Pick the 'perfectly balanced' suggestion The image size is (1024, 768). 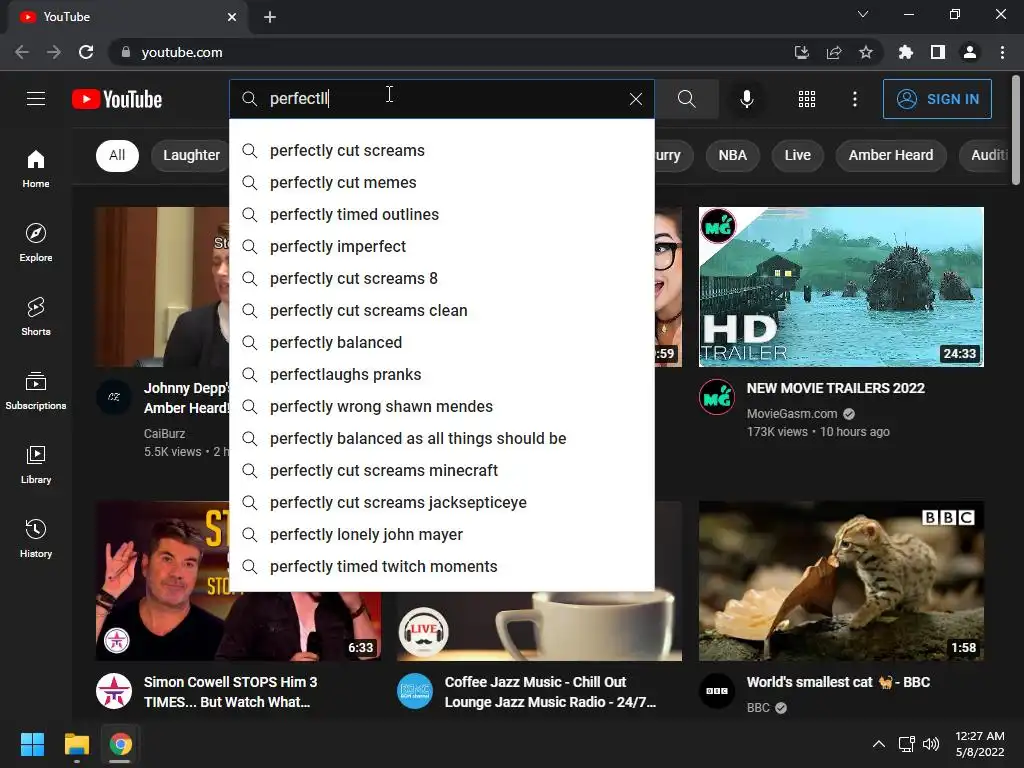click(x=442, y=343)
